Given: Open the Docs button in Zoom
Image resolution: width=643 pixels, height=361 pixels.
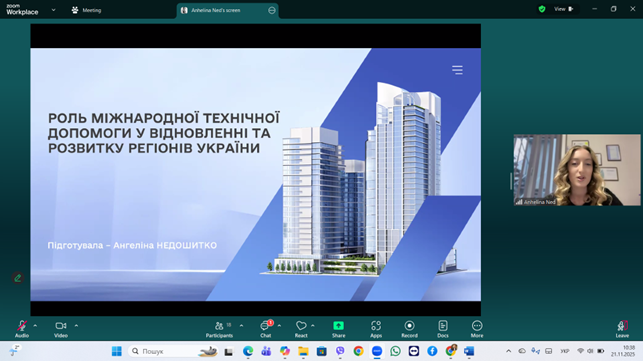Looking at the screenshot, I should coord(443,329).
